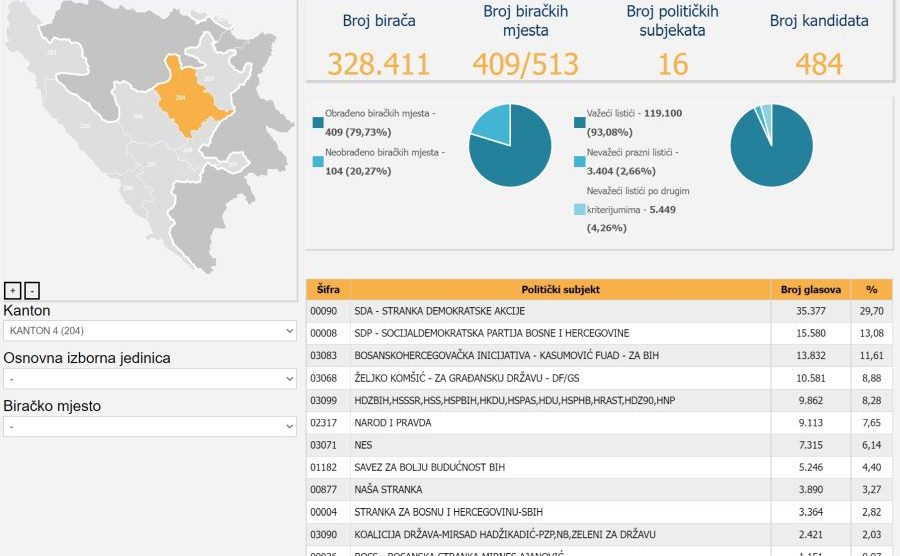The width and height of the screenshot is (900, 556).
Task: Open the Biračko mjesto dropdown
Action: pos(150,427)
